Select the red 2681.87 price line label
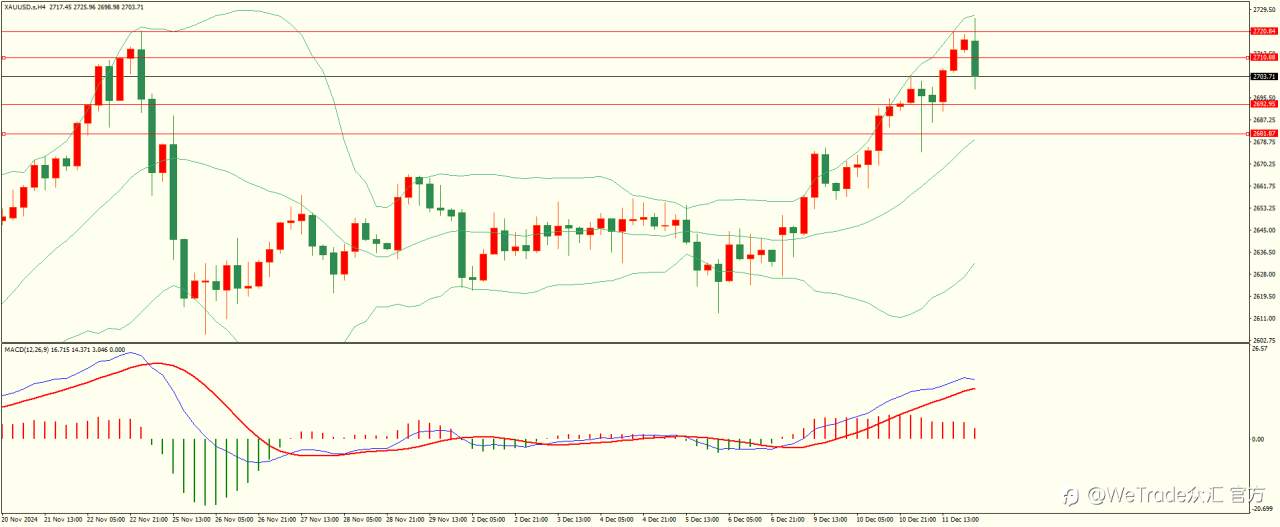 point(1264,133)
